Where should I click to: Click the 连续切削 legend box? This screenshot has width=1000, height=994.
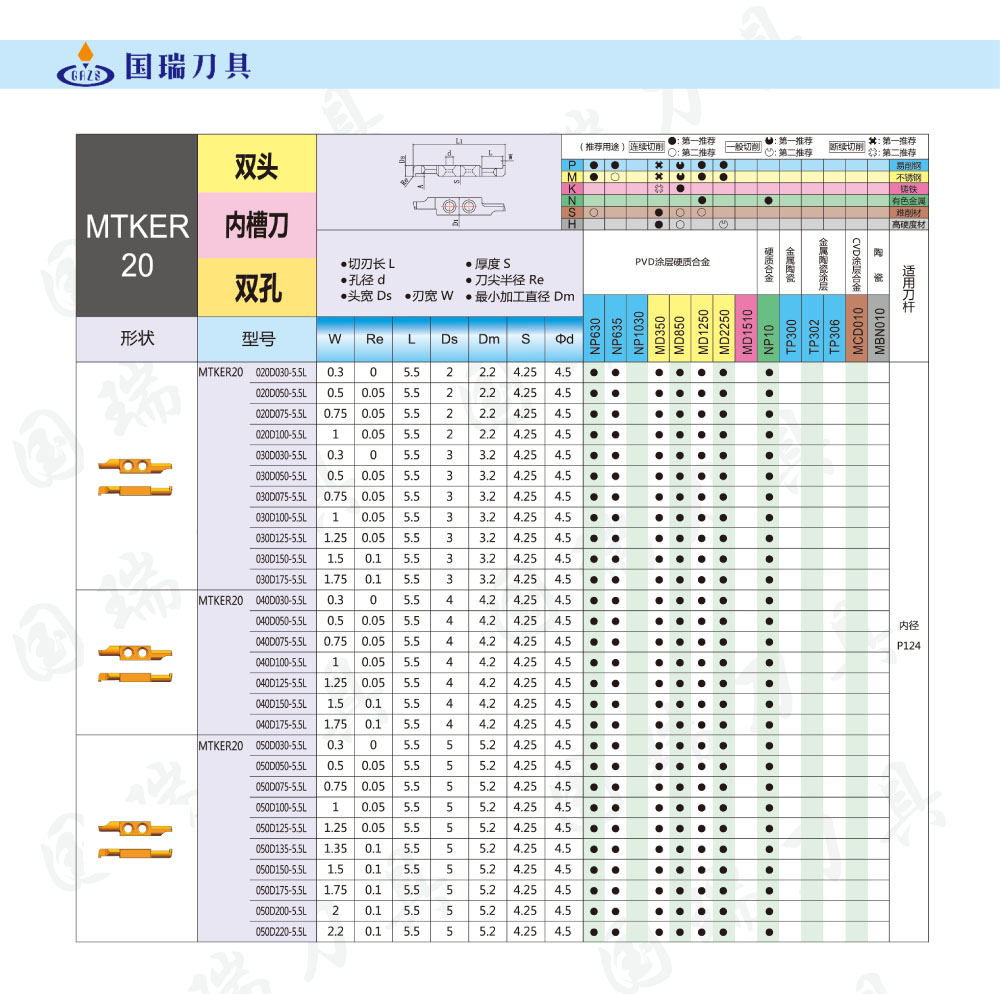tap(647, 147)
